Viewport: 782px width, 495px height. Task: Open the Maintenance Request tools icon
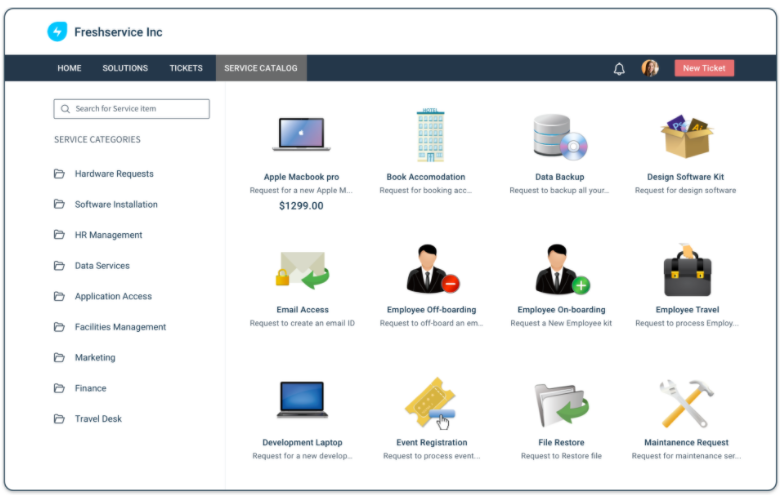tap(686, 403)
